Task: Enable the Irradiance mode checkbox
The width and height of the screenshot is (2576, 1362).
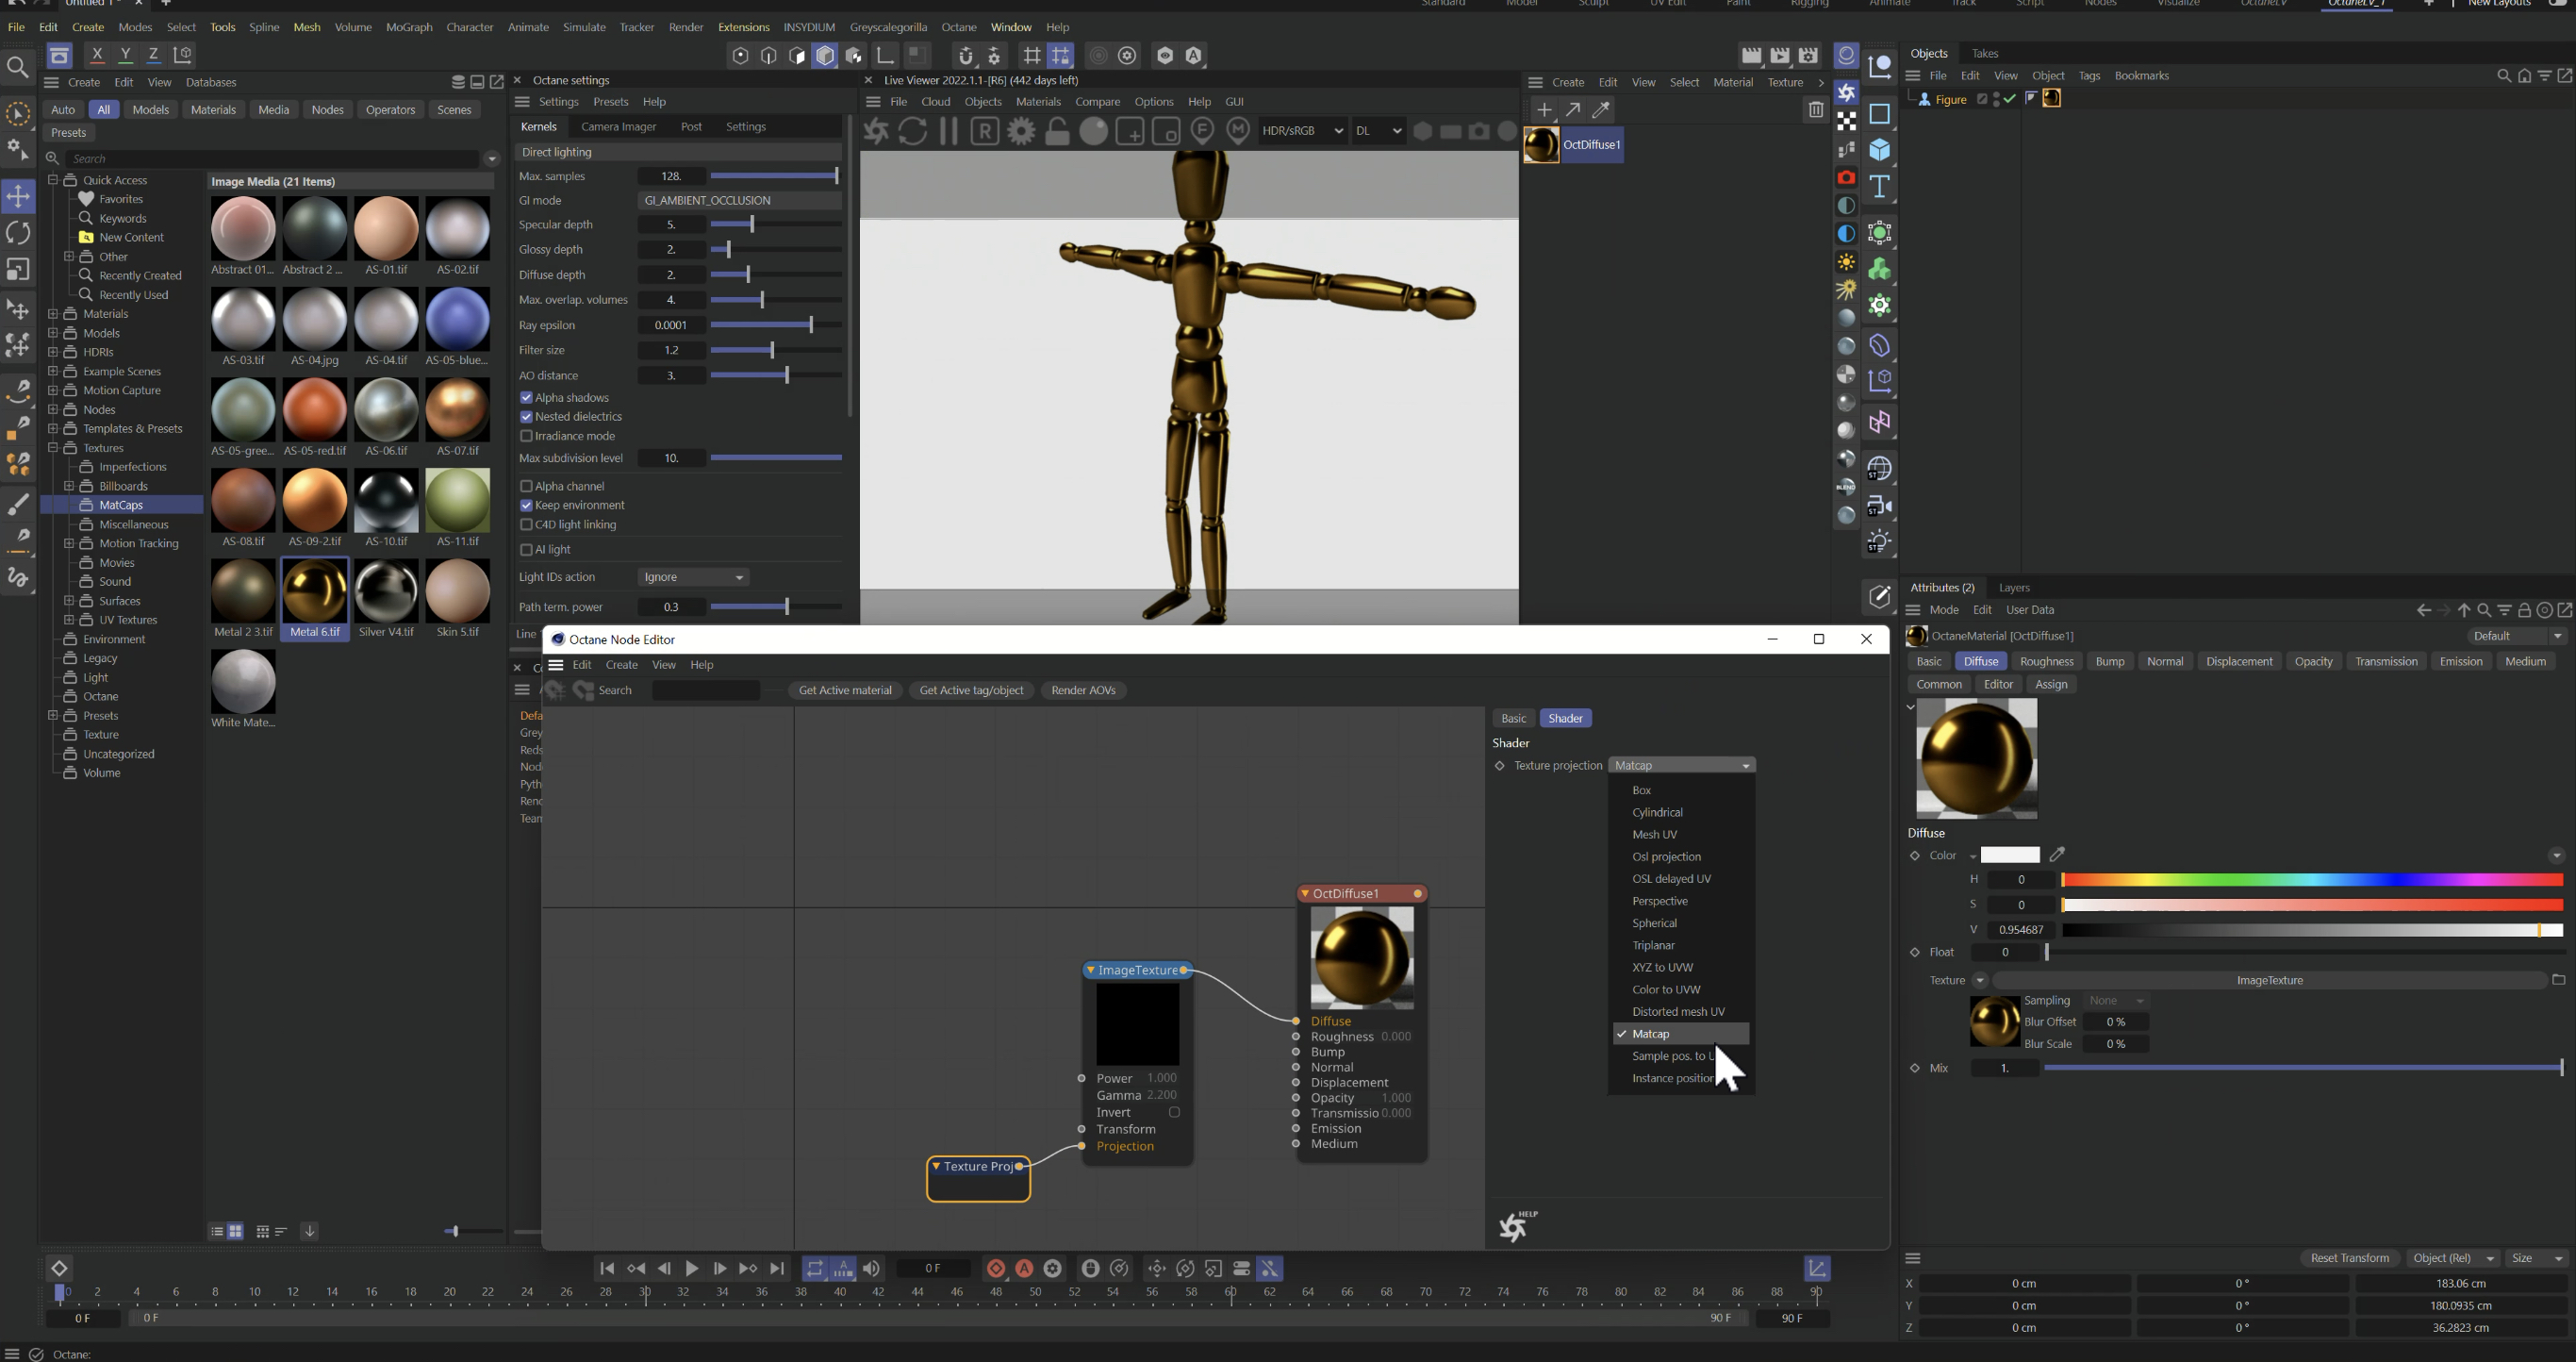Action: click(526, 436)
